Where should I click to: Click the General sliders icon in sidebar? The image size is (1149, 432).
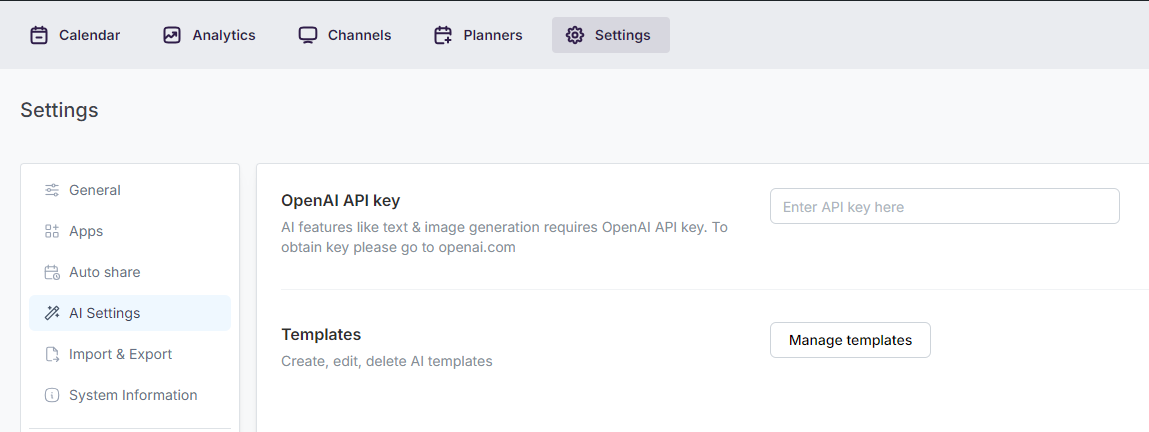tap(52, 190)
